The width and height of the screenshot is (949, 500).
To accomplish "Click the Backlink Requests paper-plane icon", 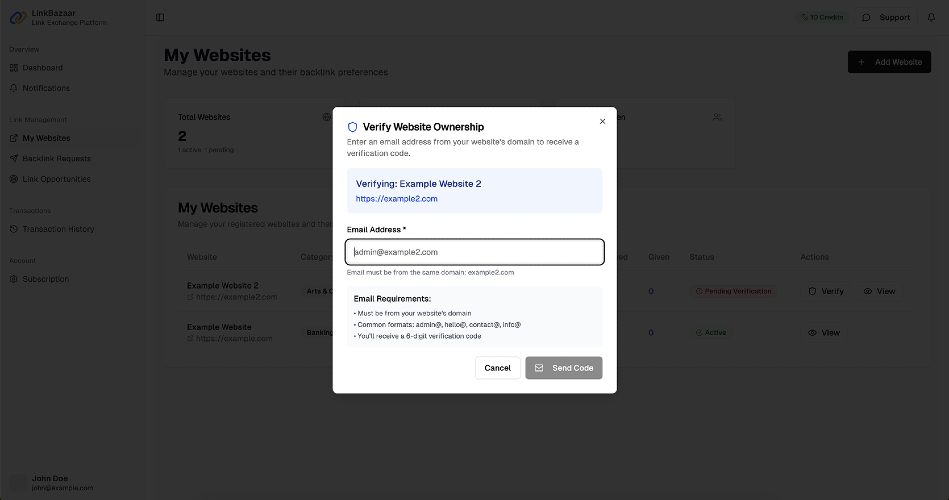I will coord(14,159).
